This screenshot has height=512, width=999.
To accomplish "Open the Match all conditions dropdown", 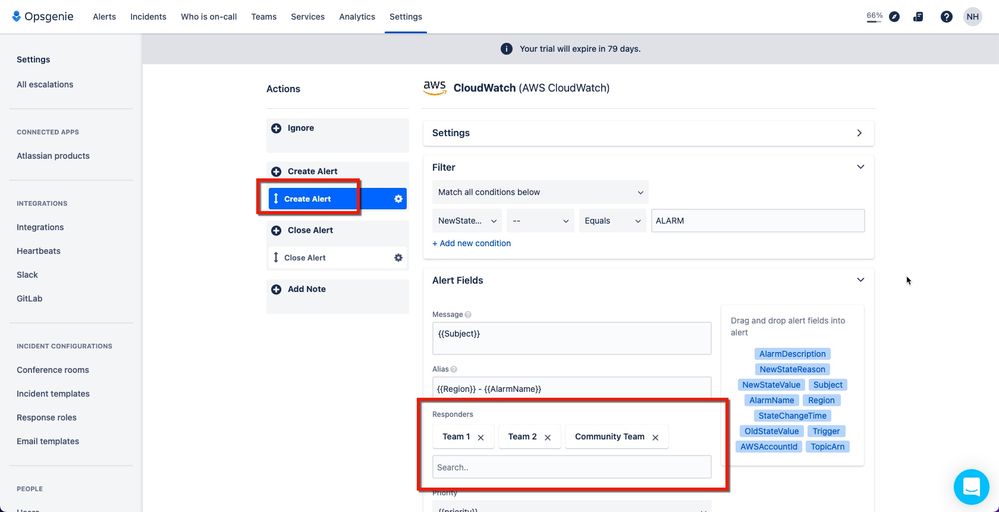I will point(540,192).
